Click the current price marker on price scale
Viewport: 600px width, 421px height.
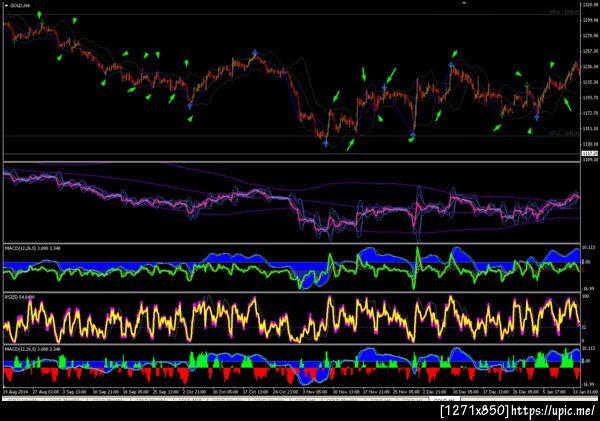tap(590, 153)
